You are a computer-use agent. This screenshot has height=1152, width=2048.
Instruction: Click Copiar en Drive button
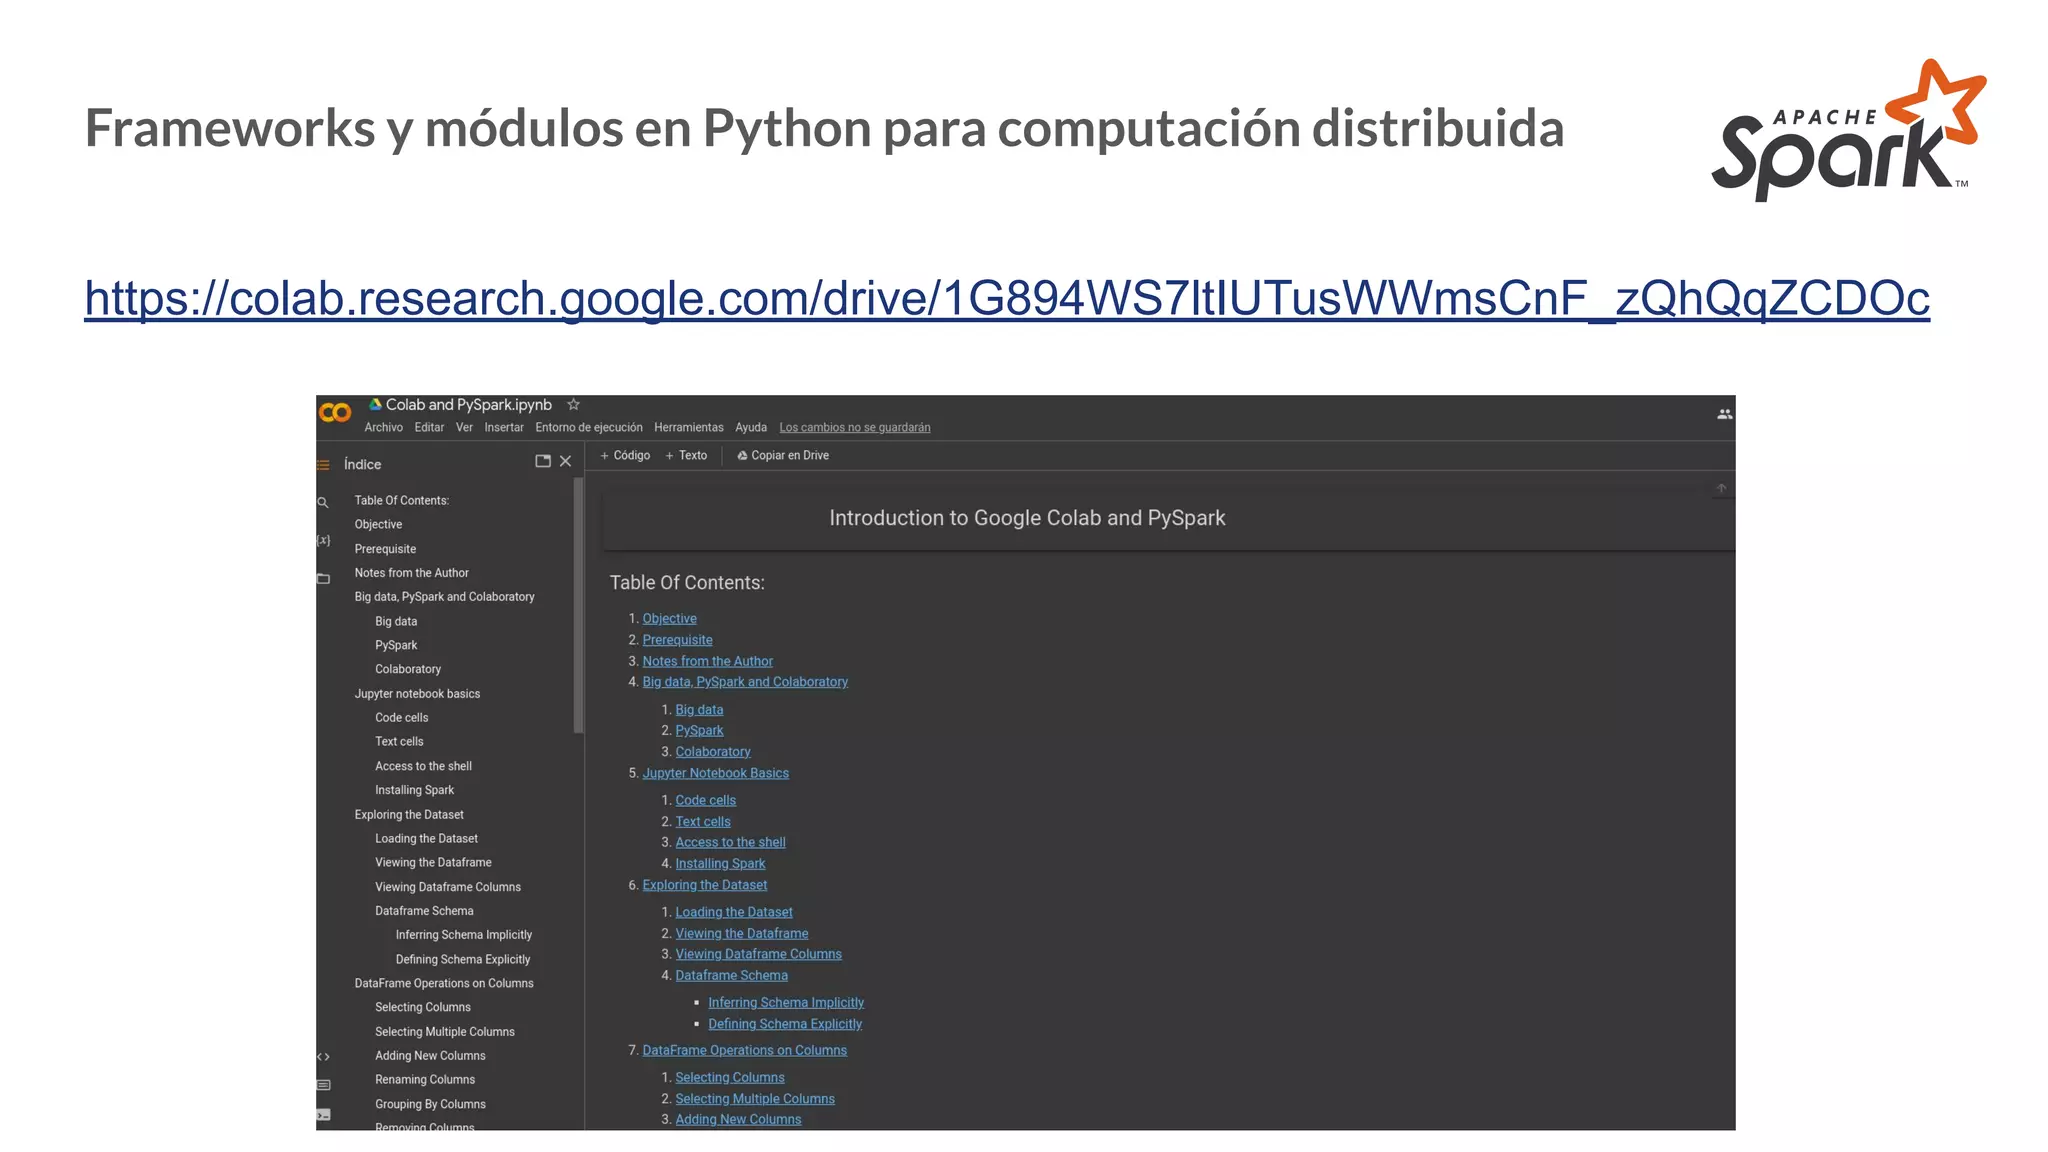point(783,456)
